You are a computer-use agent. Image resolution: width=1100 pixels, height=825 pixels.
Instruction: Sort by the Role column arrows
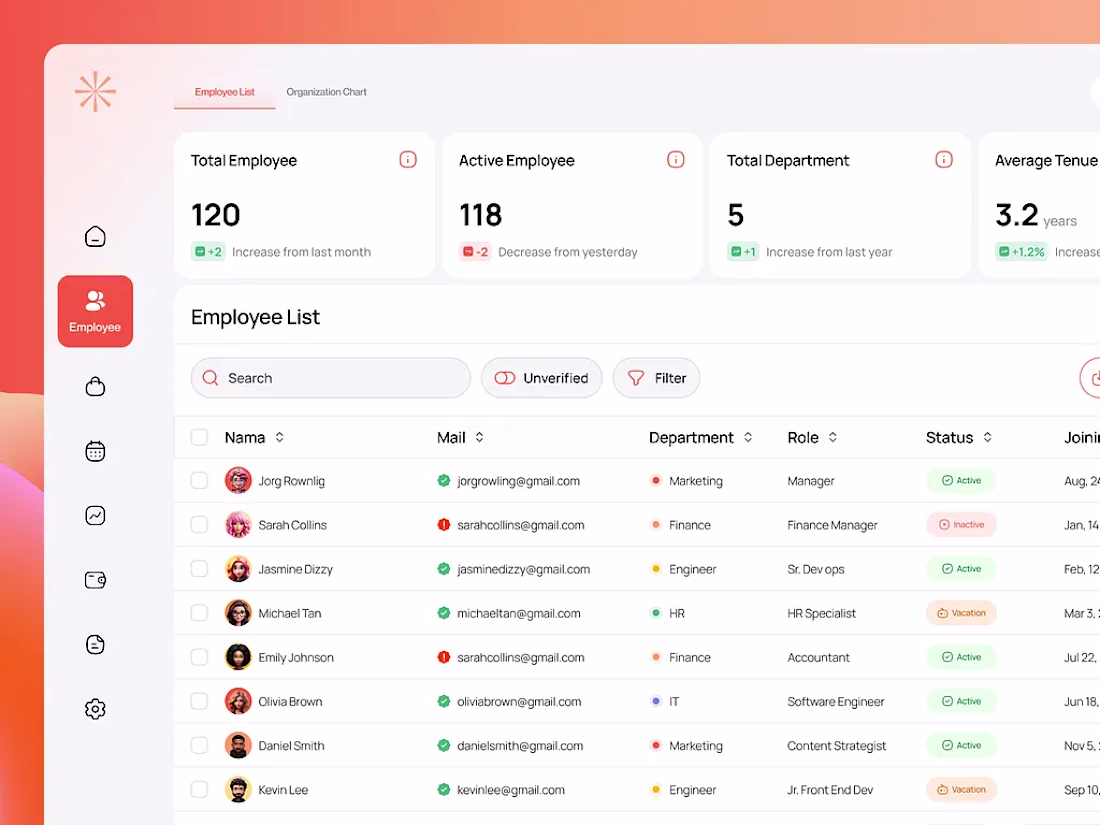[833, 437]
